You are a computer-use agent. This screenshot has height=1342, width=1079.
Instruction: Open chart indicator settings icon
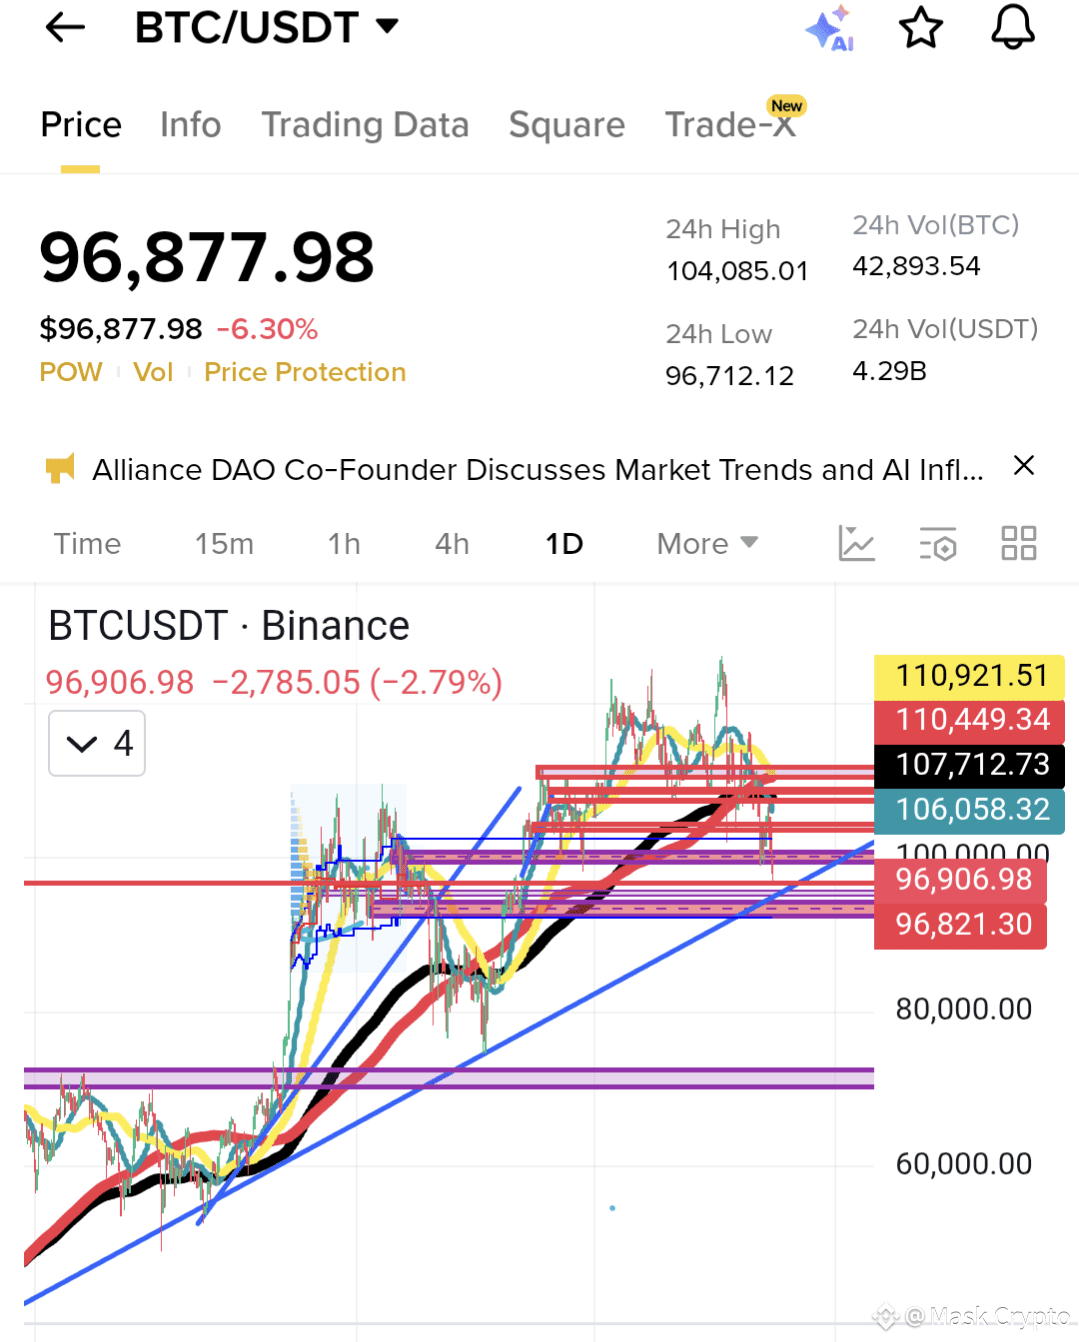coord(938,543)
